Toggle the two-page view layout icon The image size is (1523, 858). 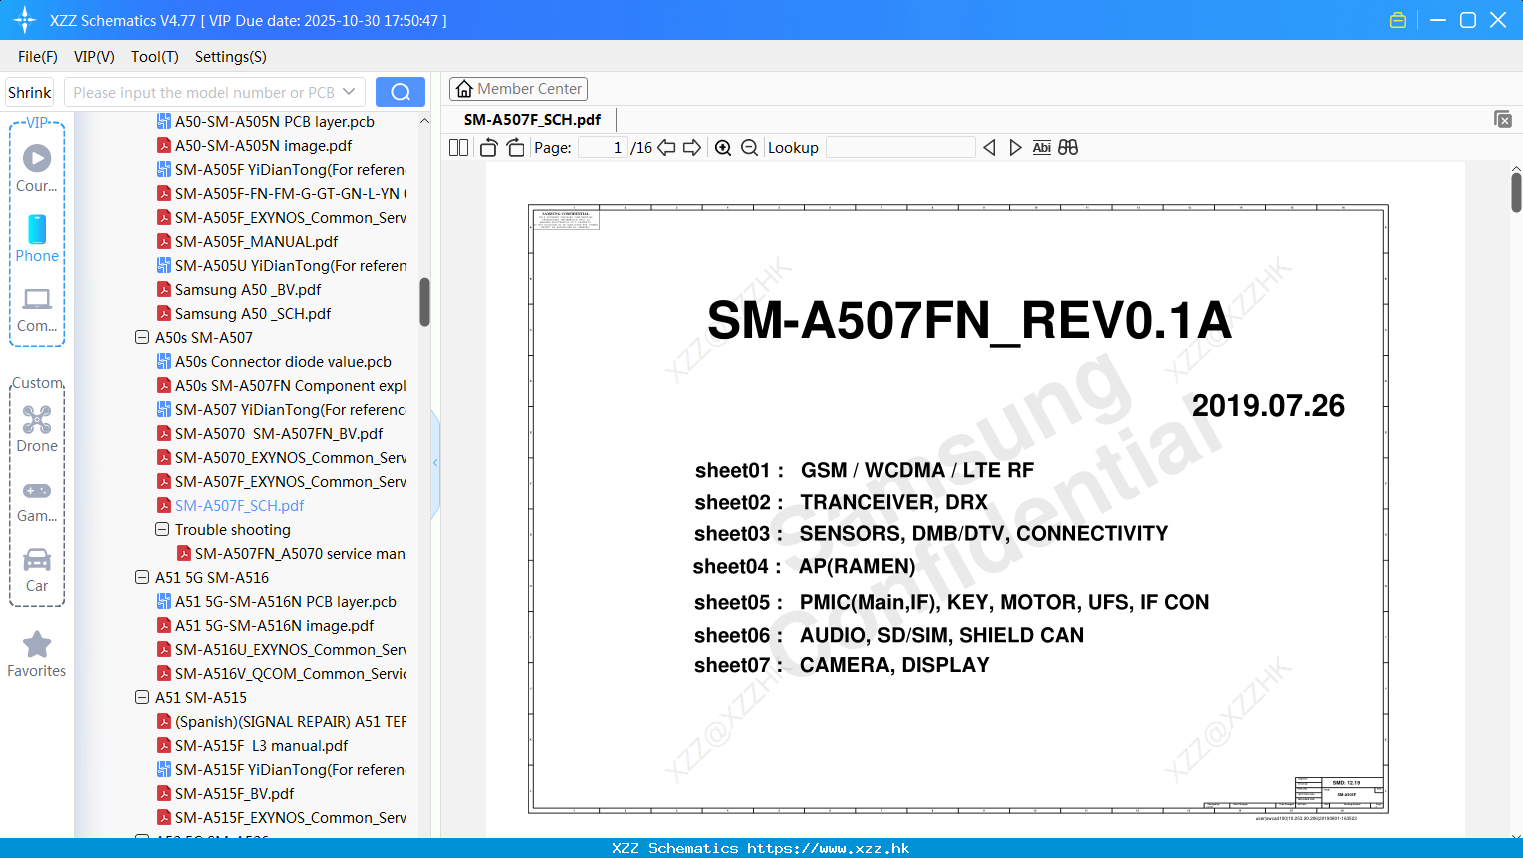pos(458,148)
